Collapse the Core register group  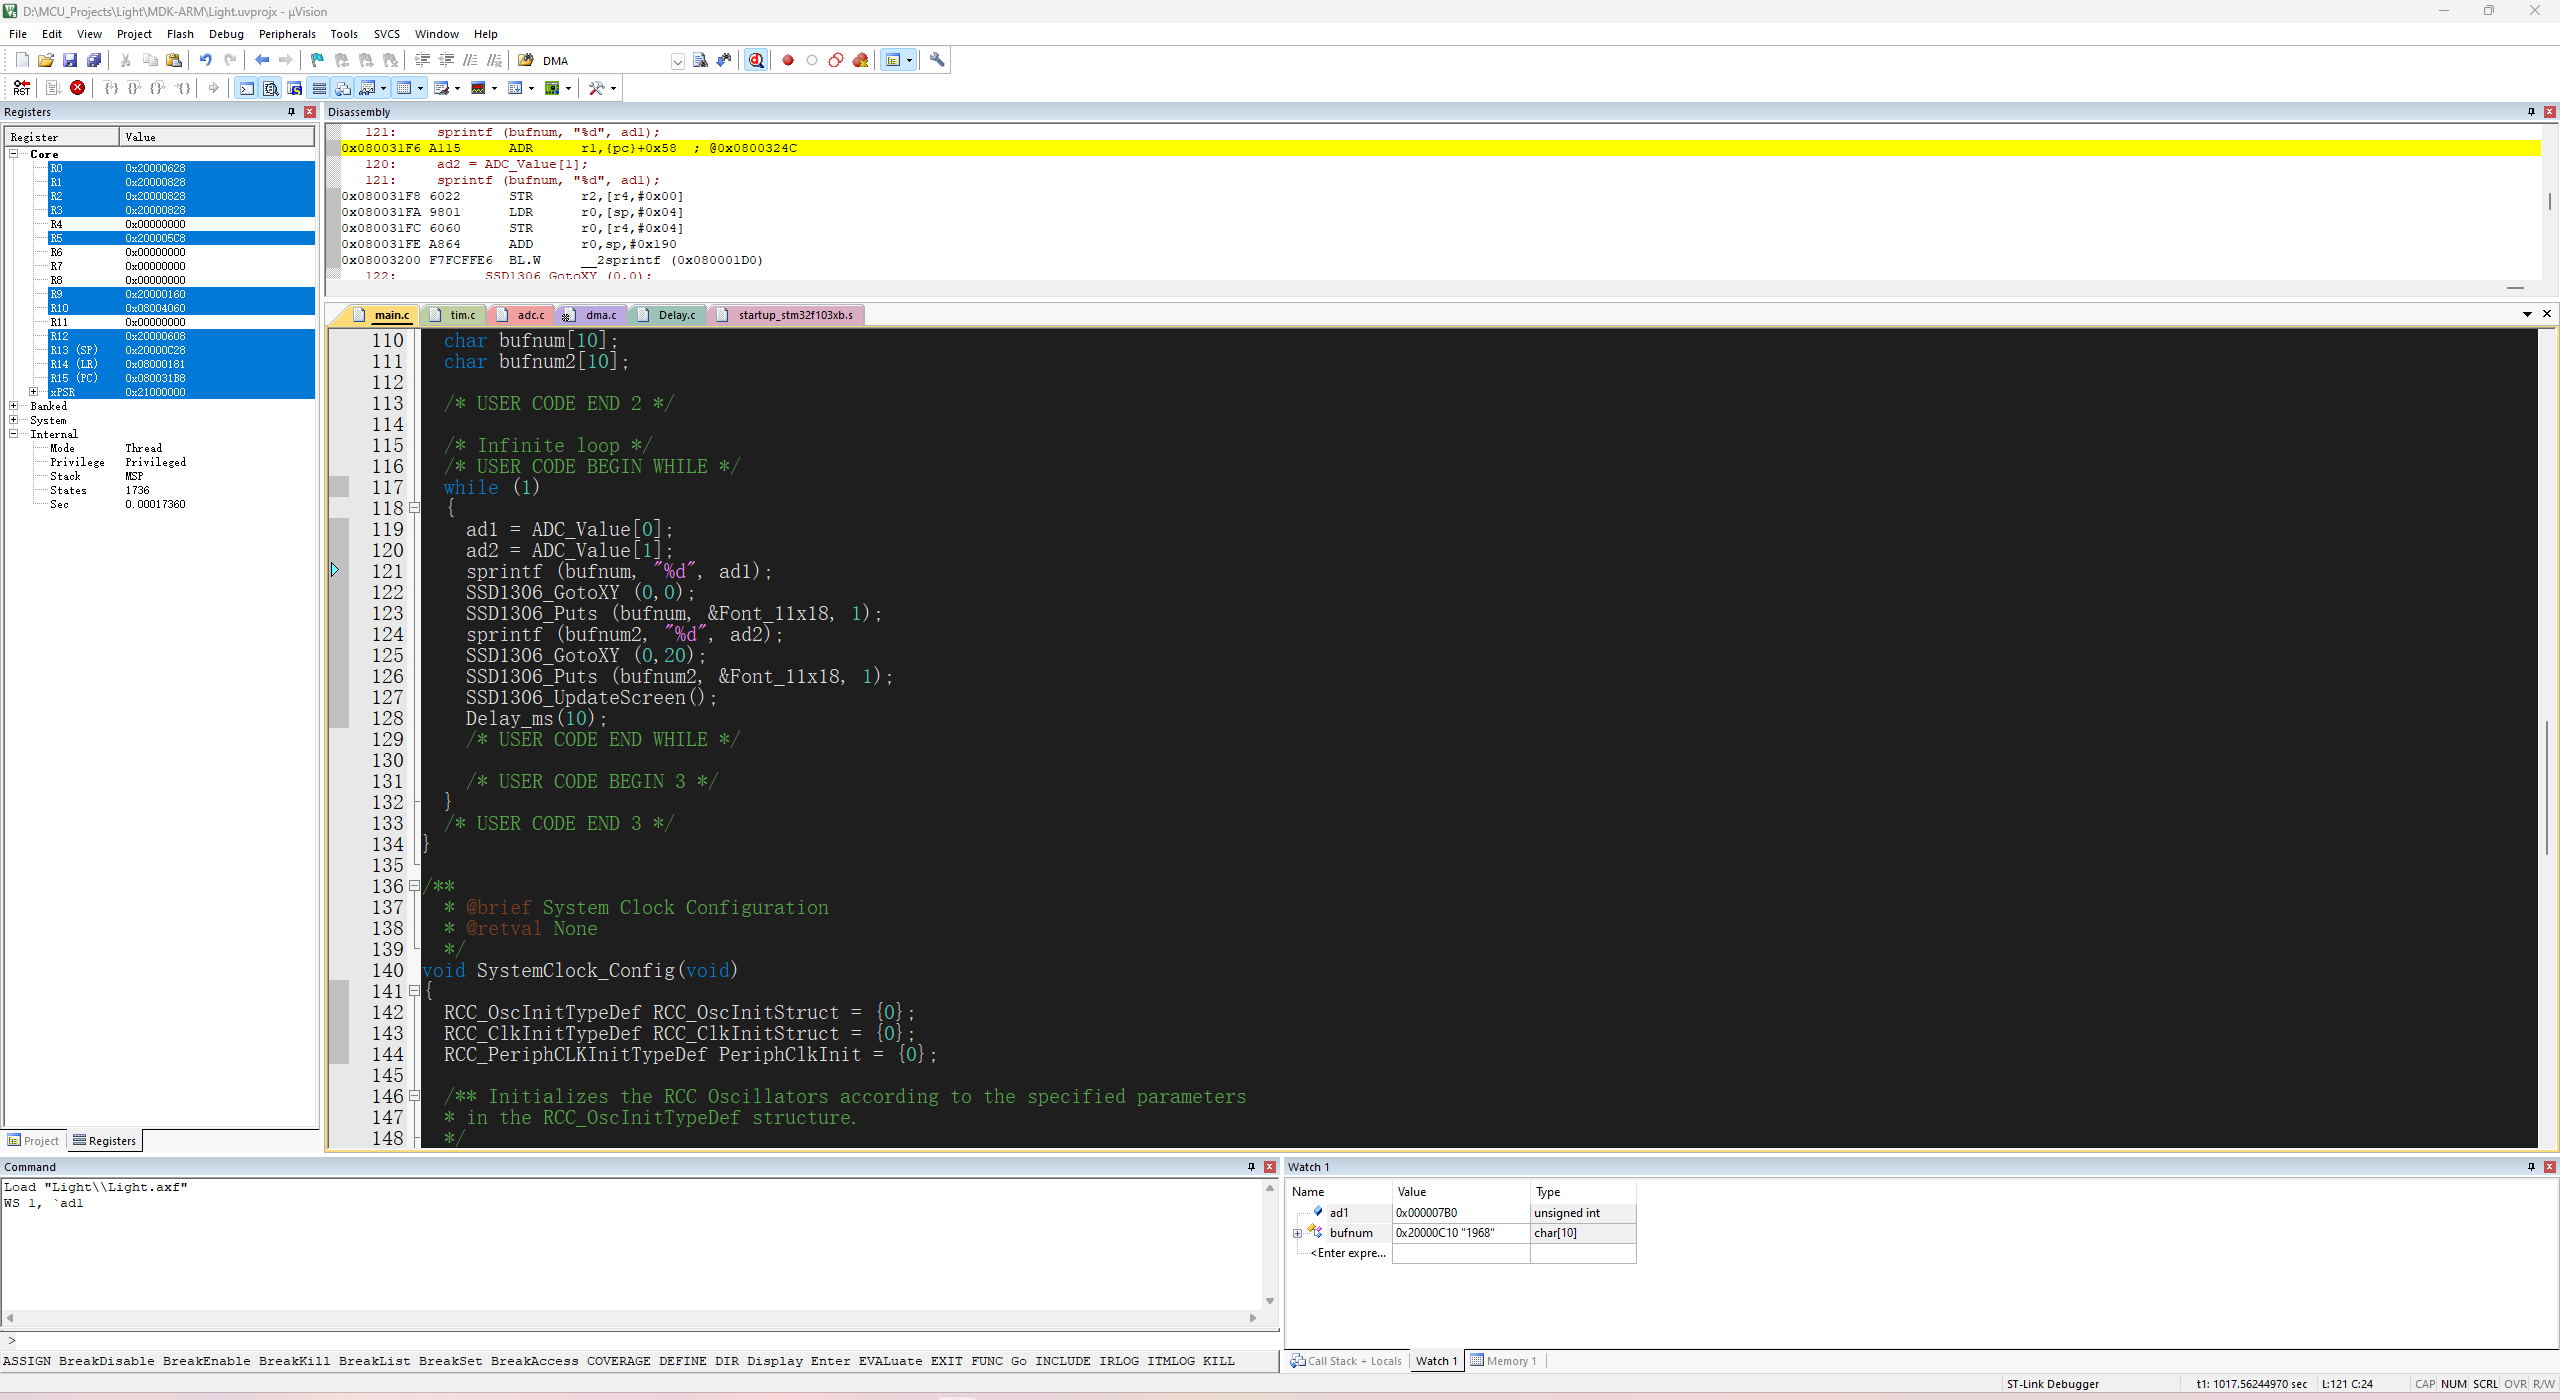(14, 154)
